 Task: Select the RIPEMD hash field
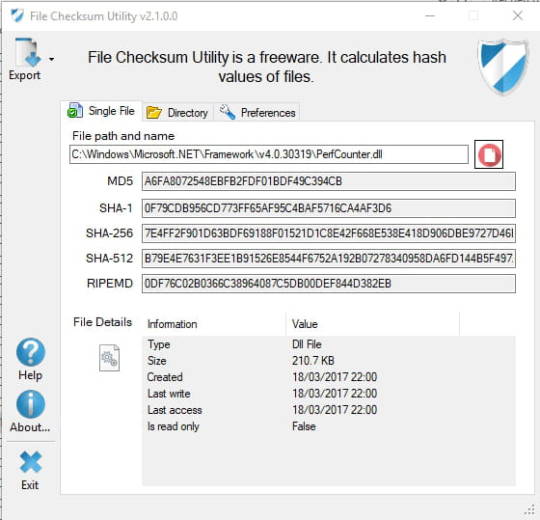pos(329,283)
